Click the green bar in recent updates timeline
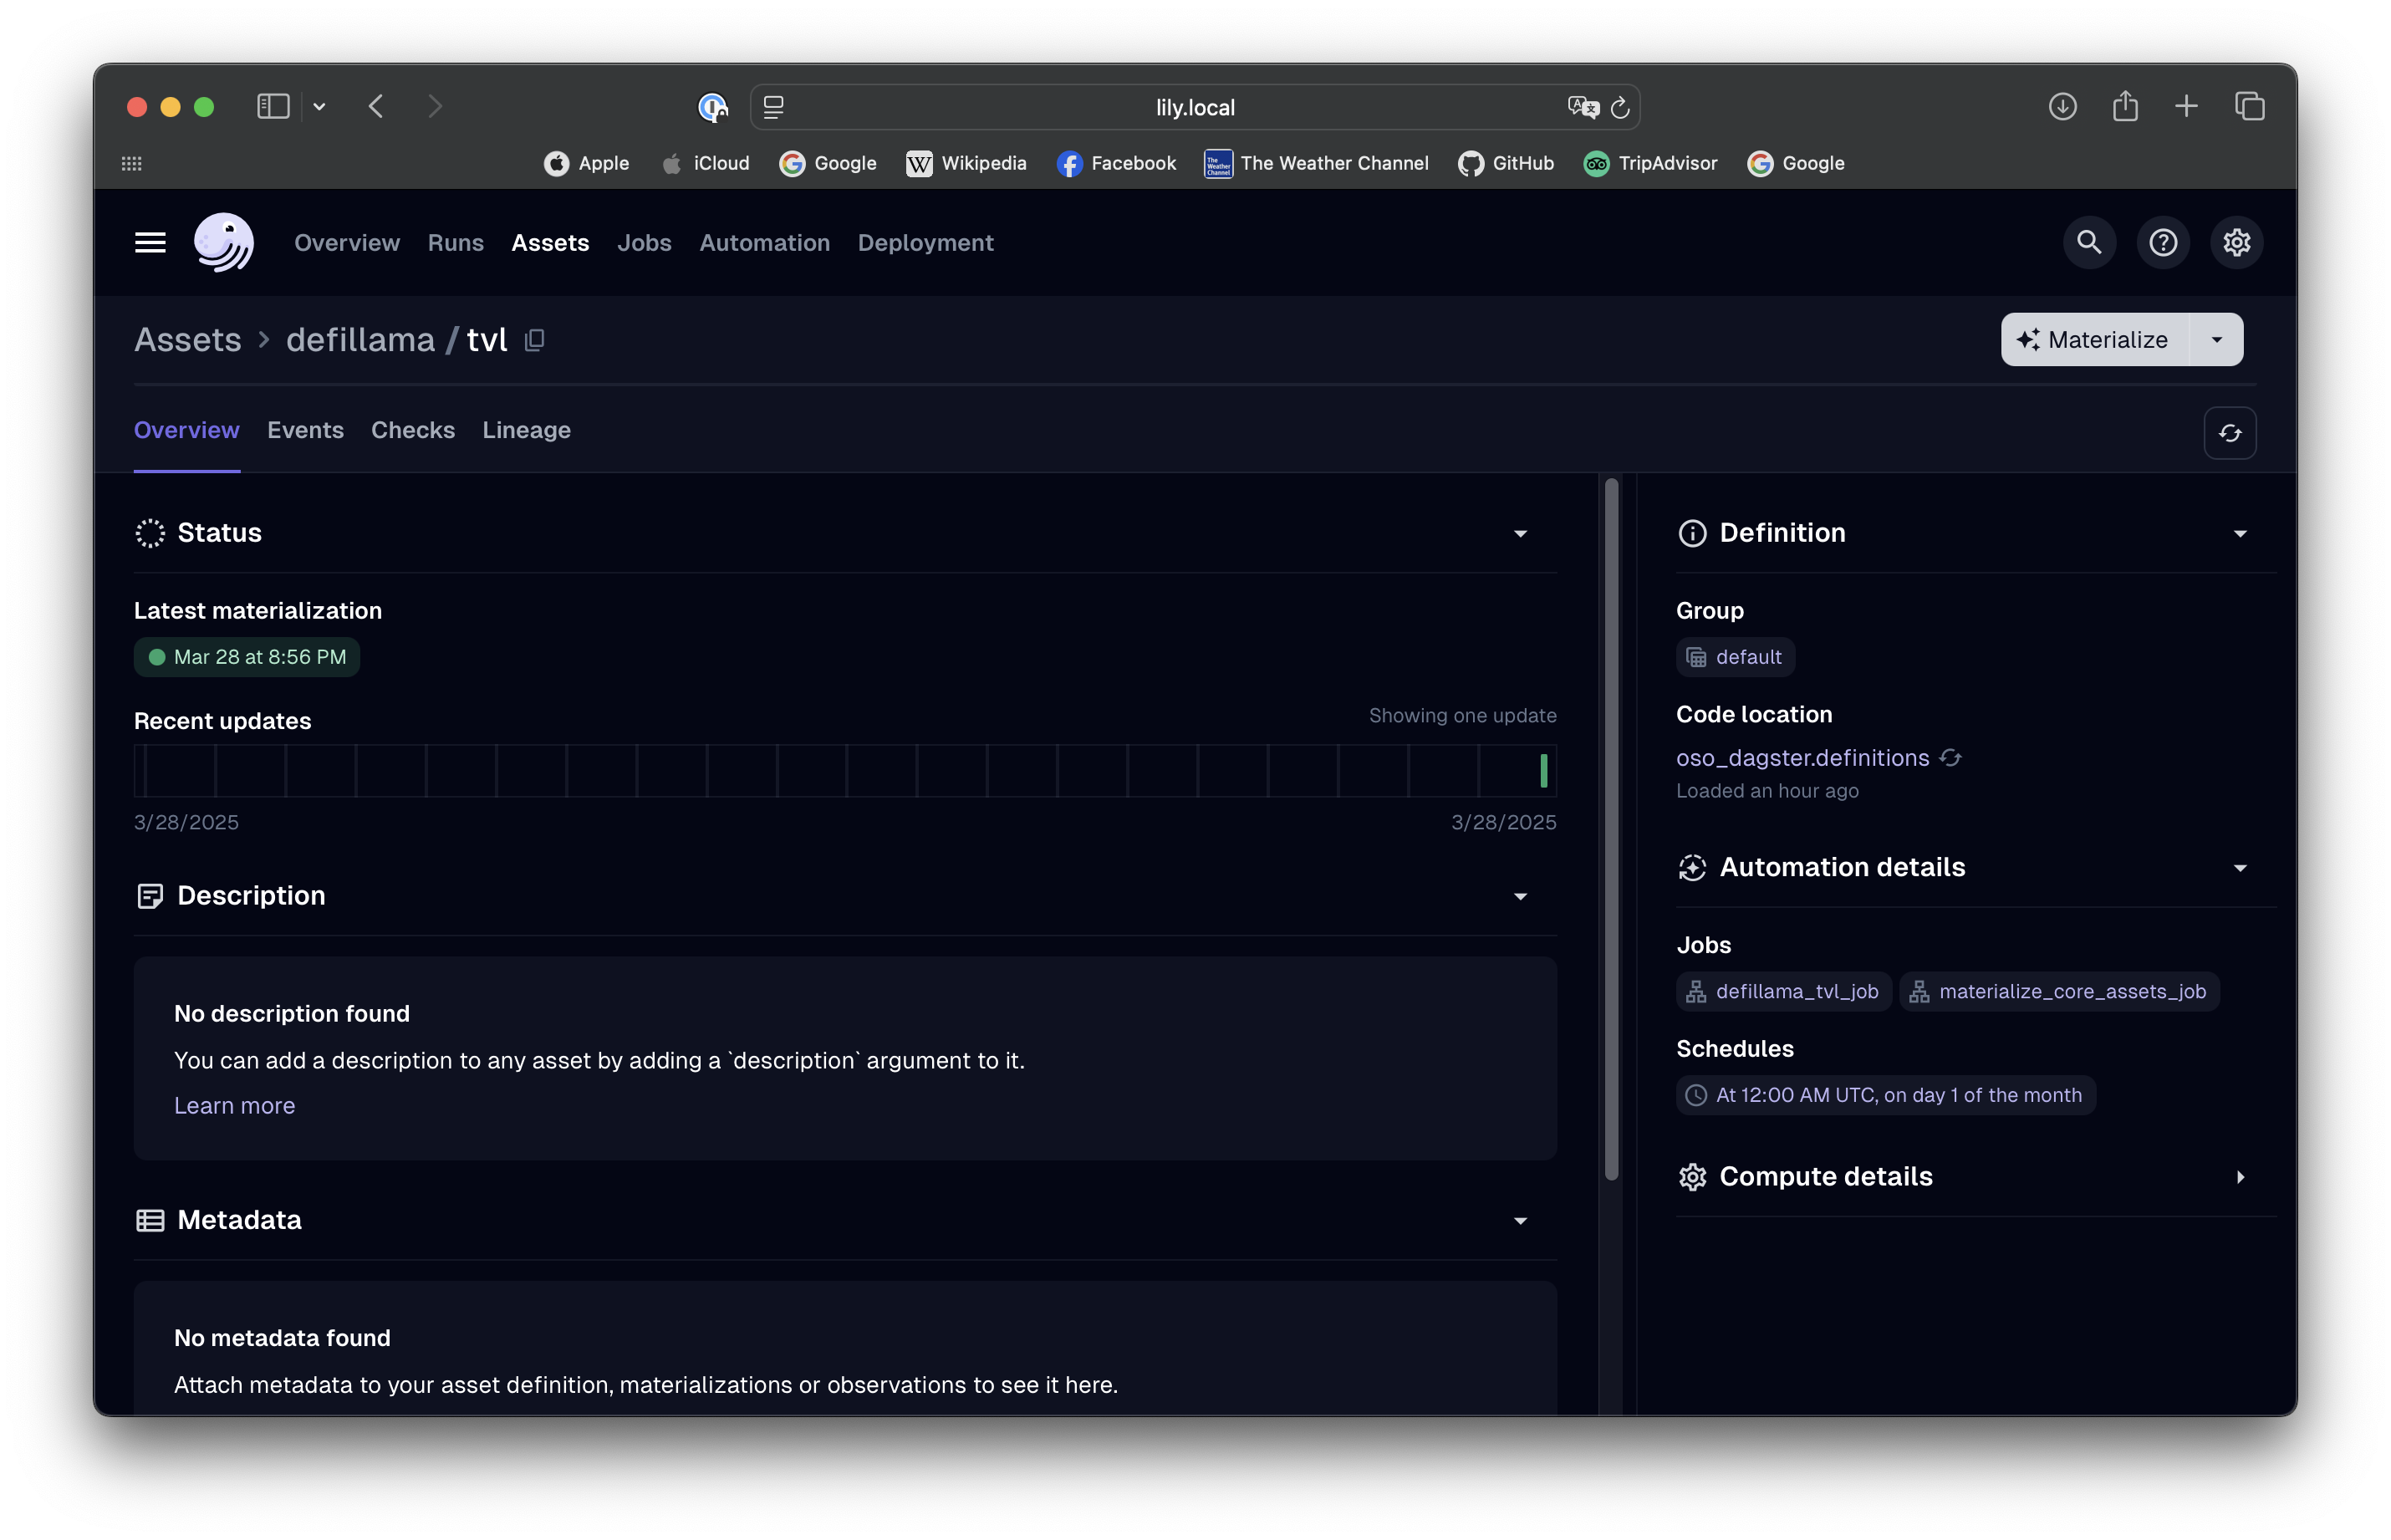The width and height of the screenshot is (2391, 1540). (1543, 770)
